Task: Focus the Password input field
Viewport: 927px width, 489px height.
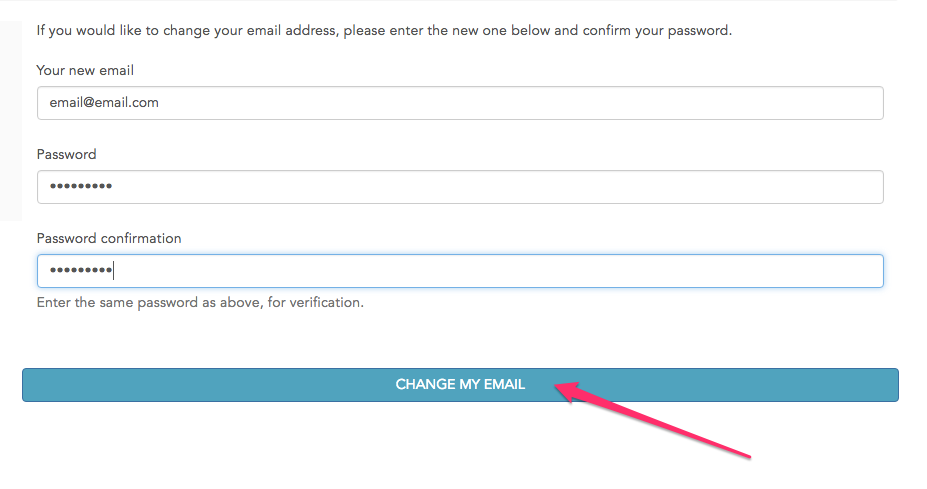Action: (460, 187)
